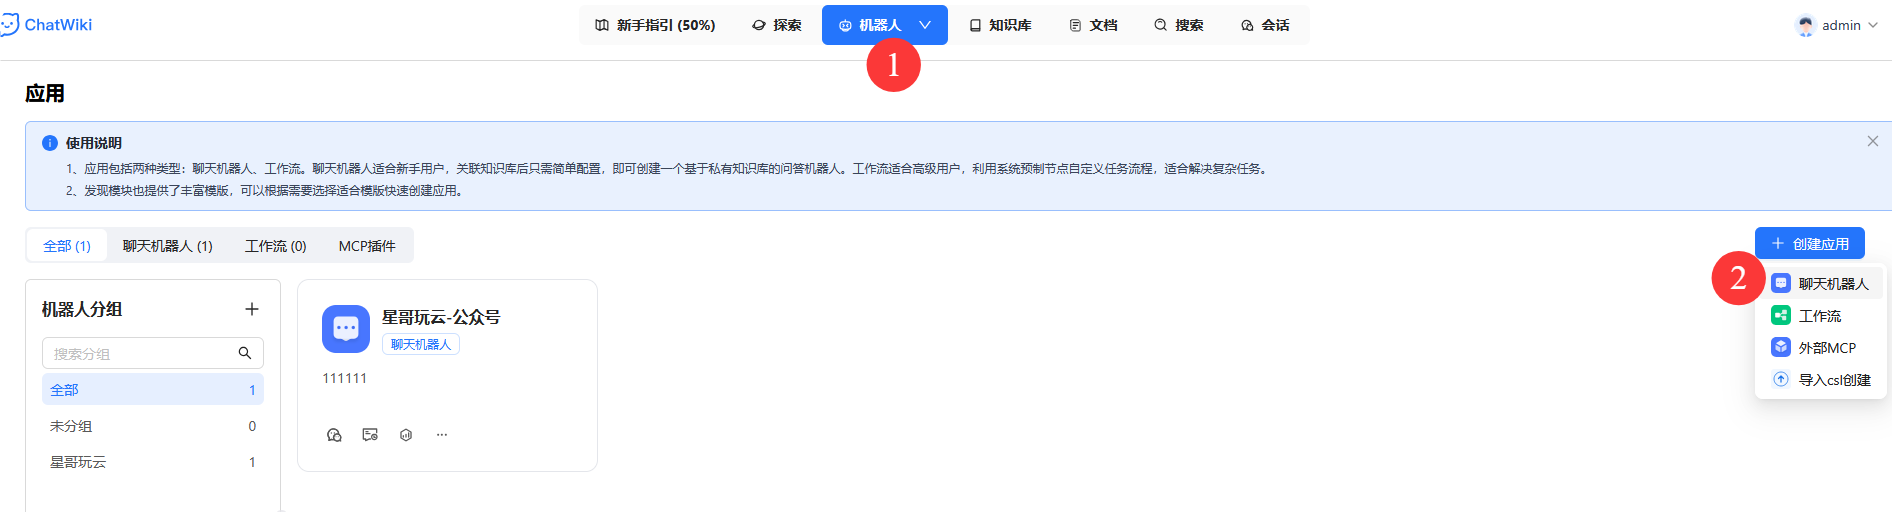The image size is (1892, 512).
Task: Click the blue info icon in 使用说明
Action: click(50, 143)
